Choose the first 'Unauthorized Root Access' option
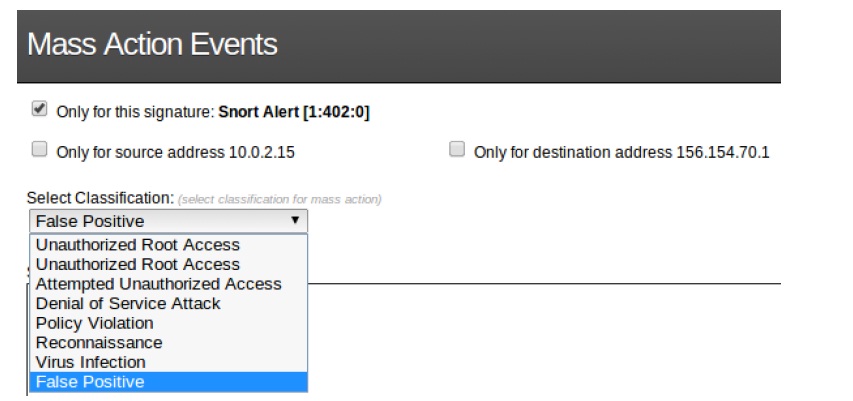Screen dimensions: 853x401 pos(138,245)
